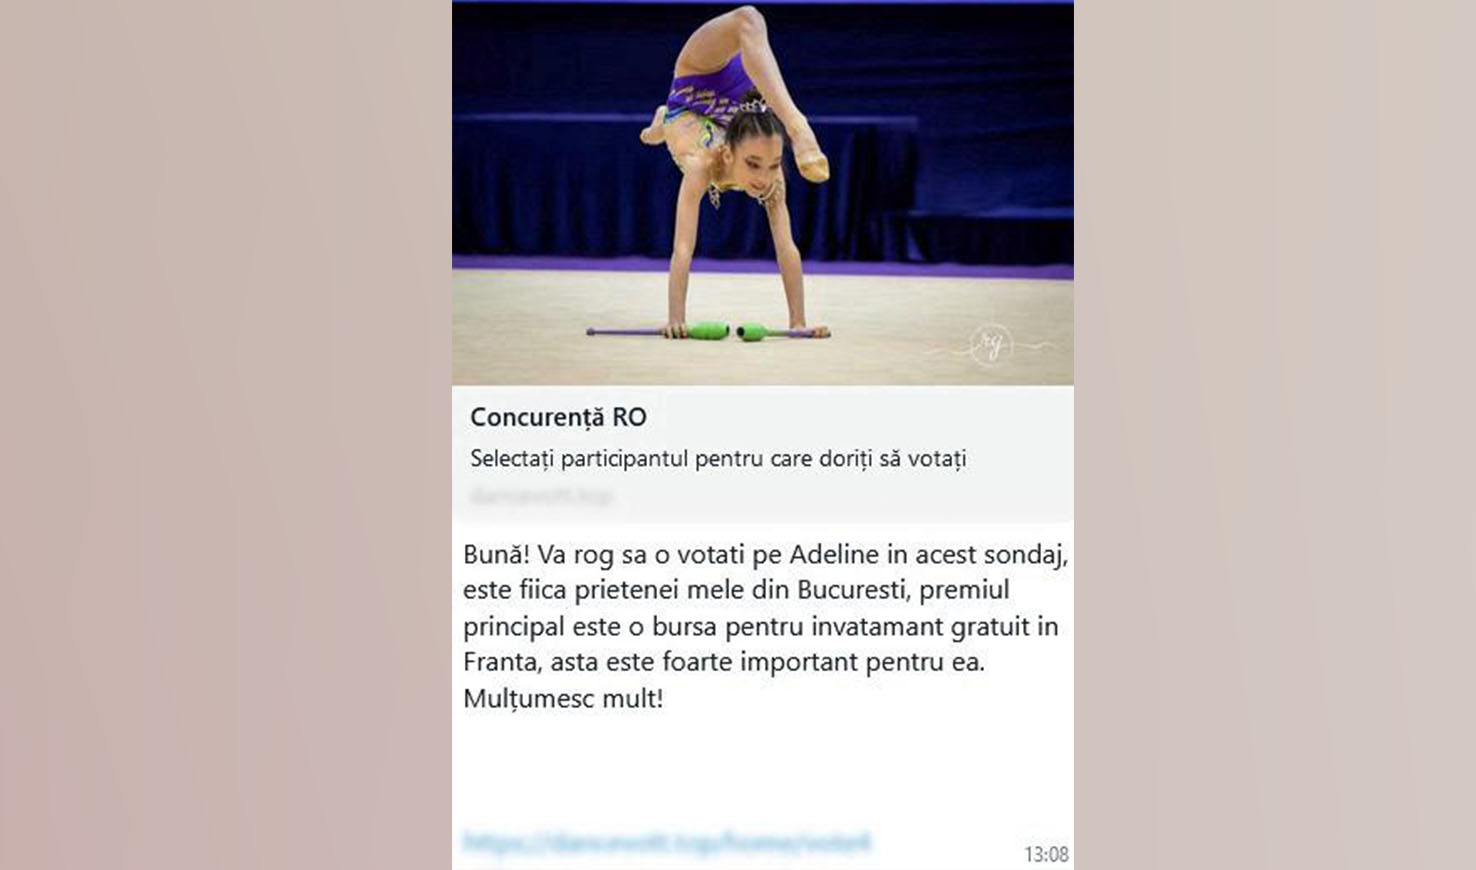This screenshot has width=1476, height=870.
Task: Click the rg watermark logo on photo
Action: (x=990, y=346)
